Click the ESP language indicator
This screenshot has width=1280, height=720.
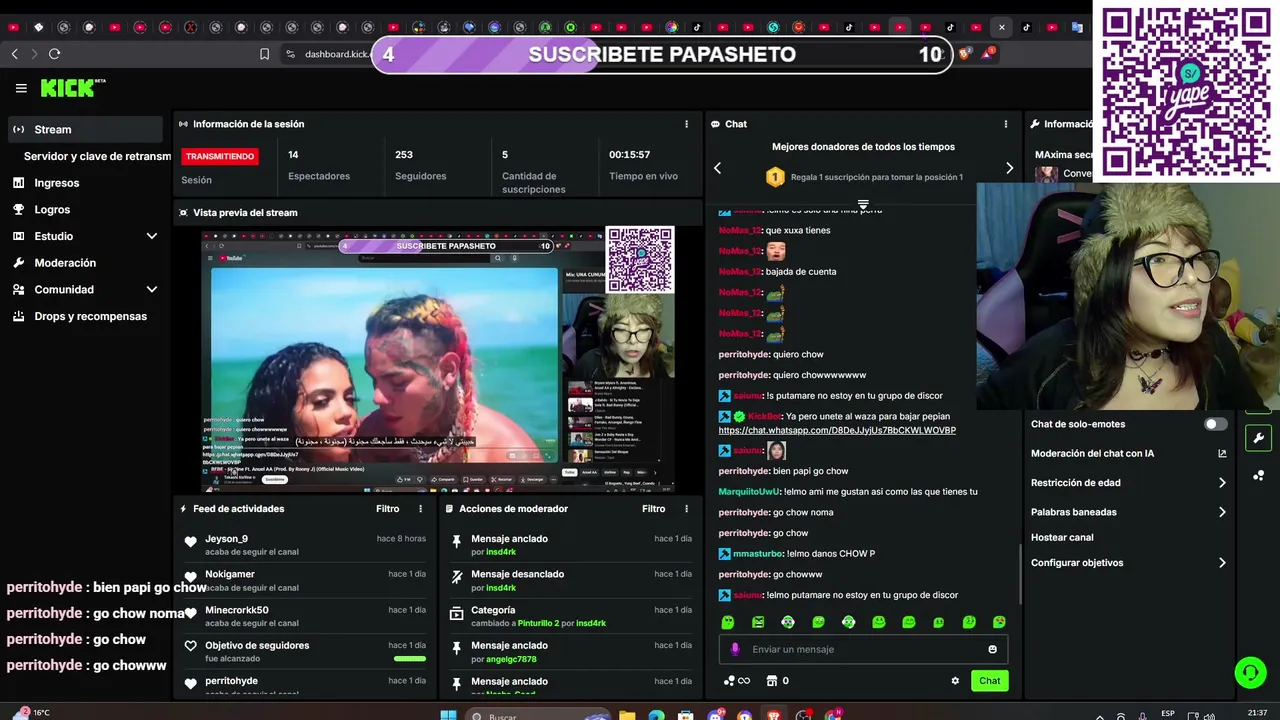pos(1168,713)
